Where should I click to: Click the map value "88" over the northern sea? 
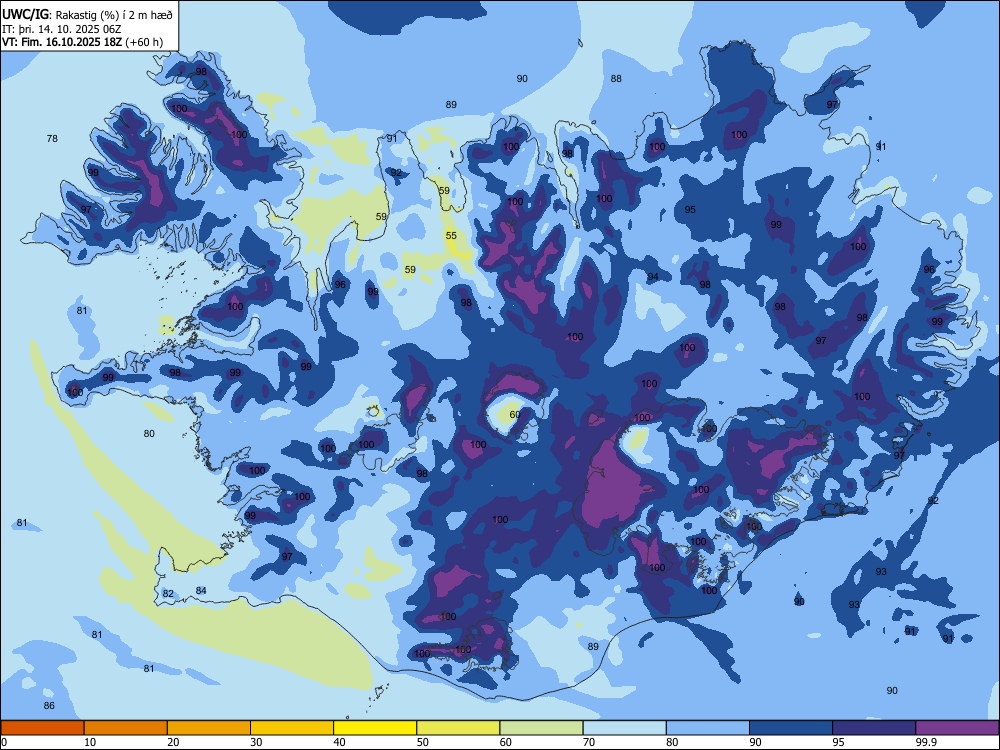click(x=616, y=78)
